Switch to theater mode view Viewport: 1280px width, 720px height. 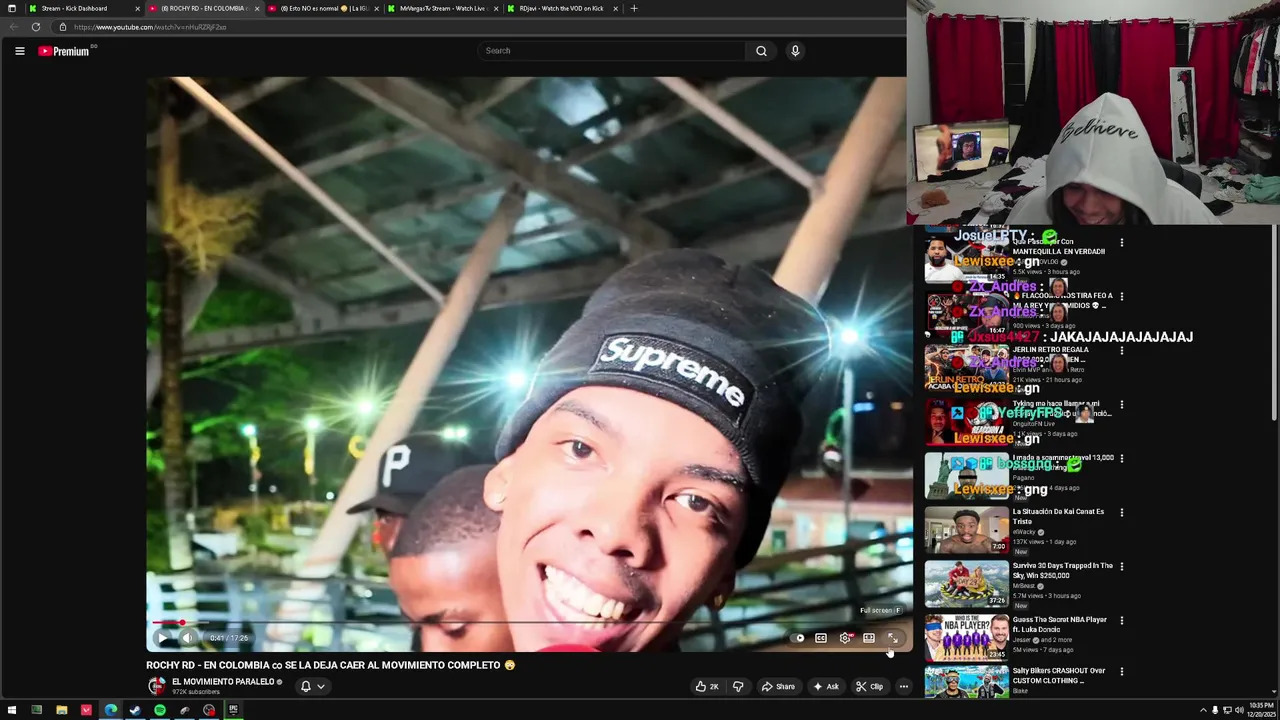pos(869,638)
